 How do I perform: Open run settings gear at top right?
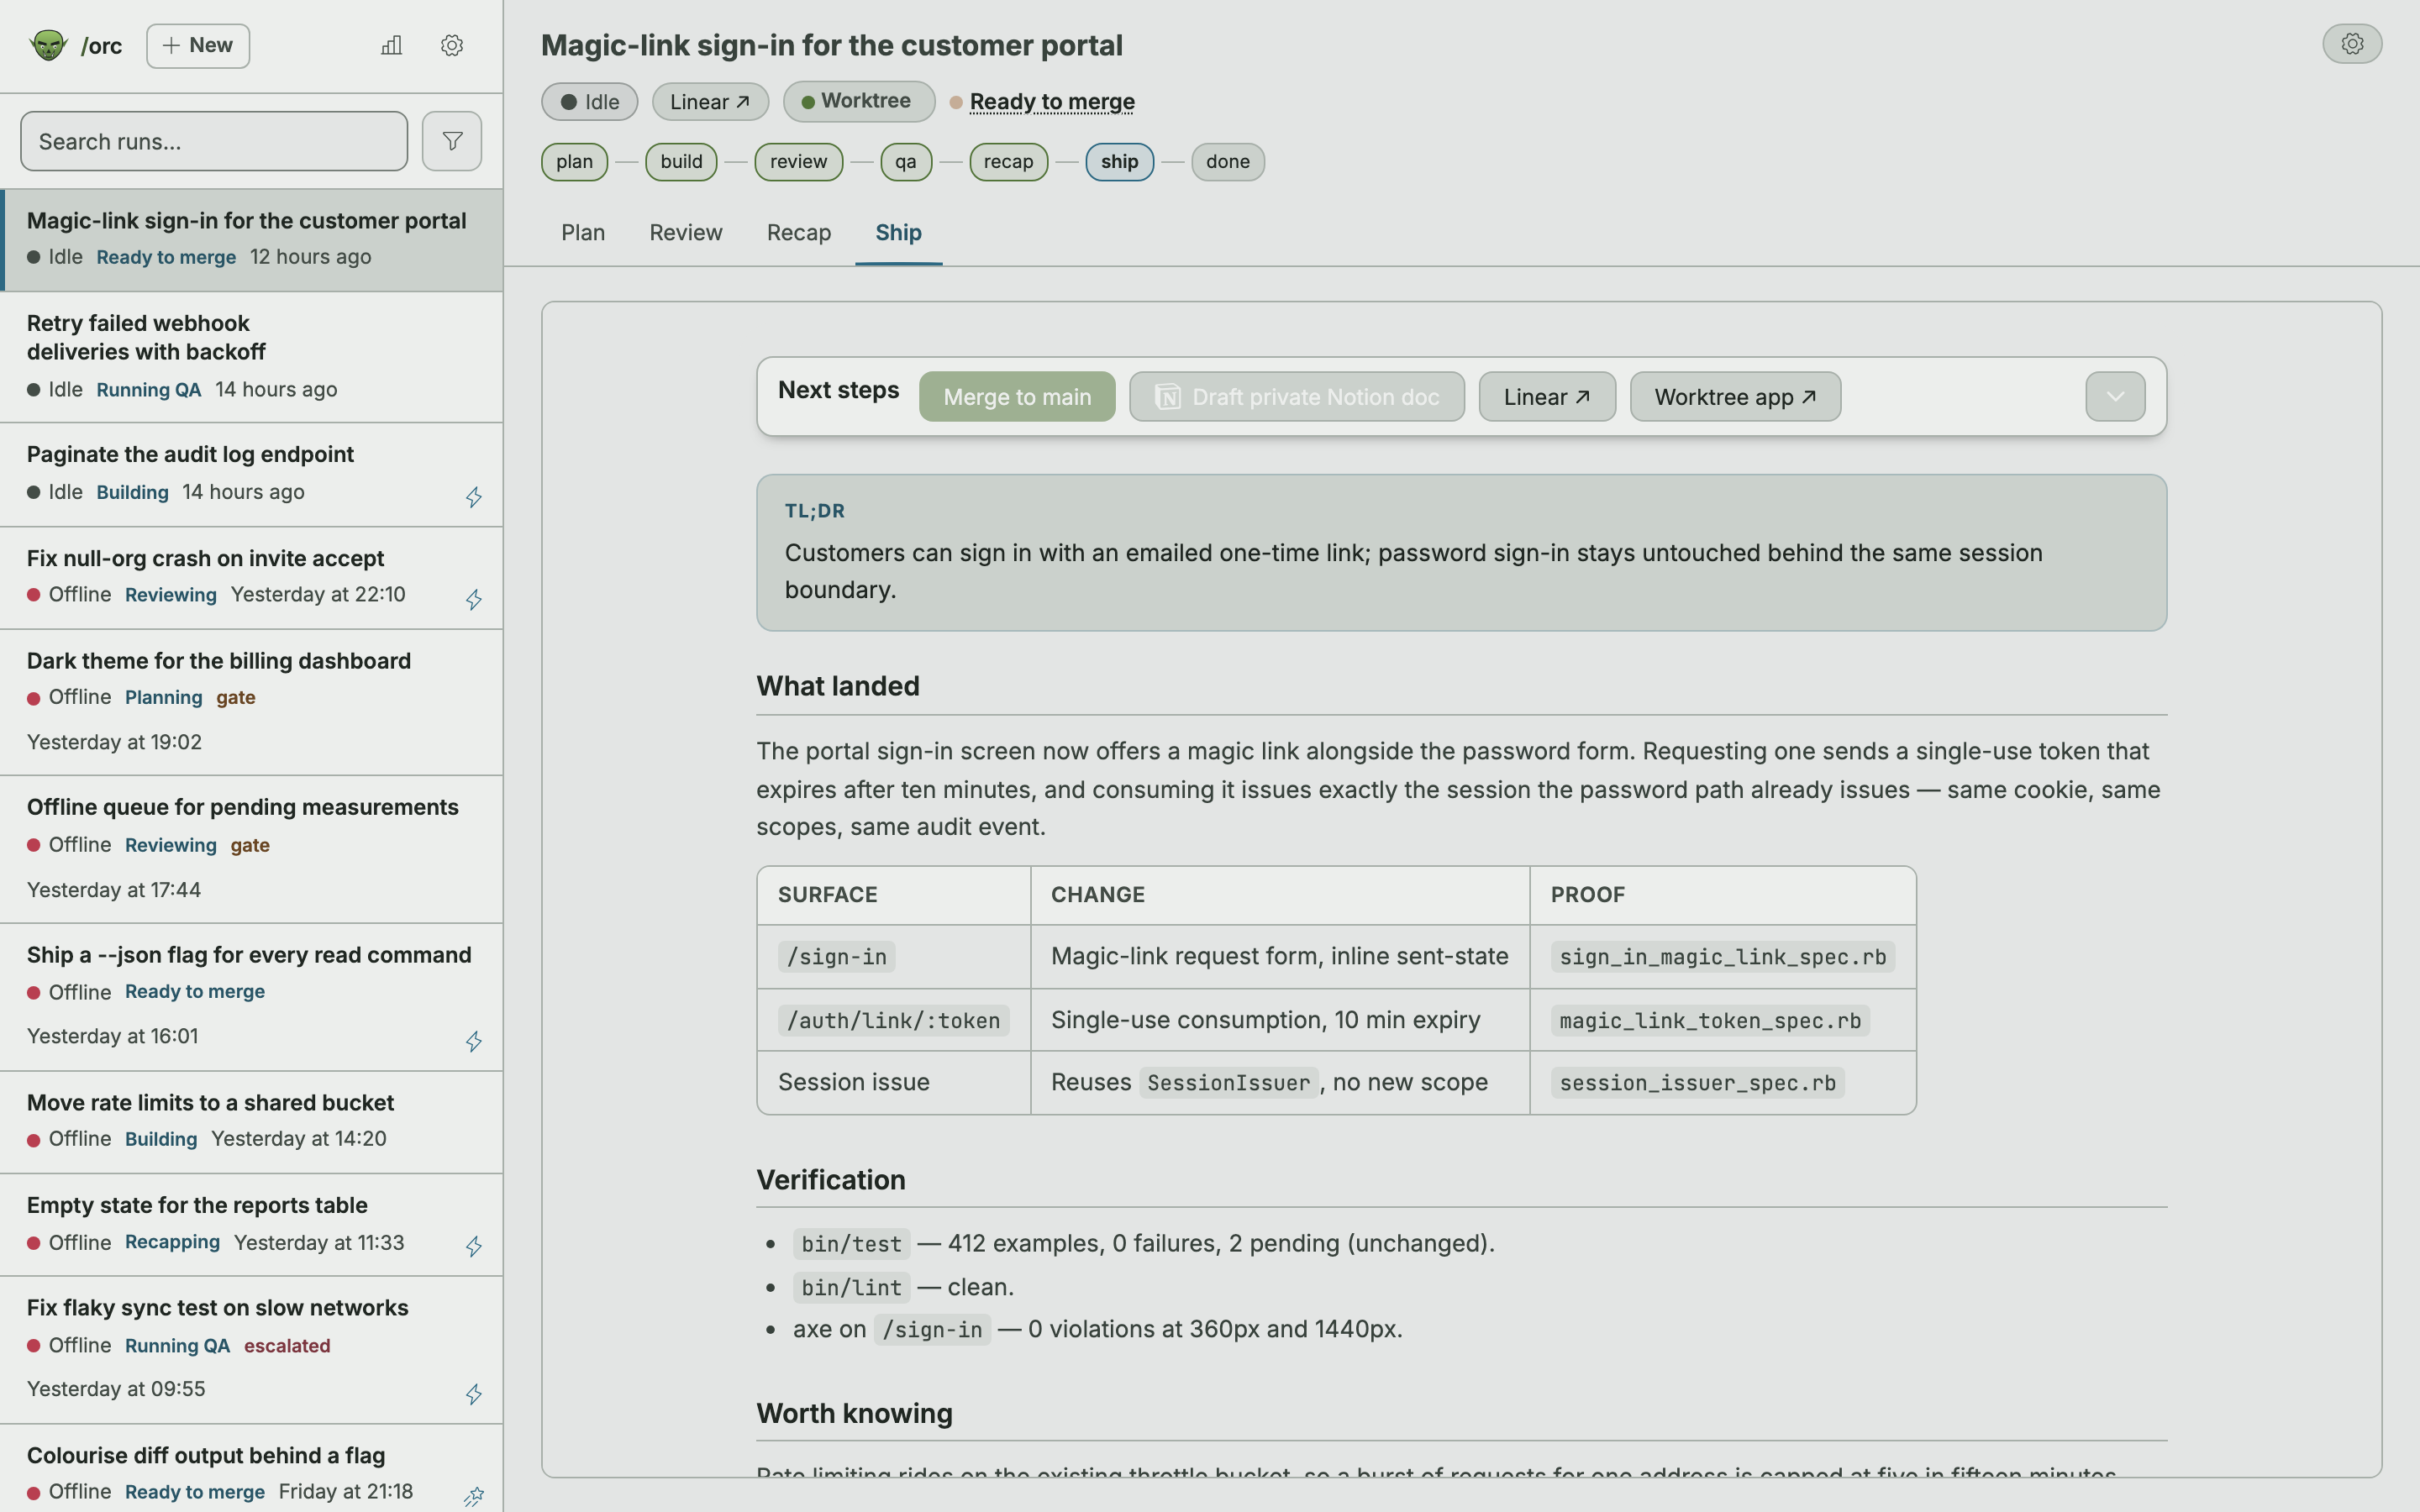[2352, 44]
